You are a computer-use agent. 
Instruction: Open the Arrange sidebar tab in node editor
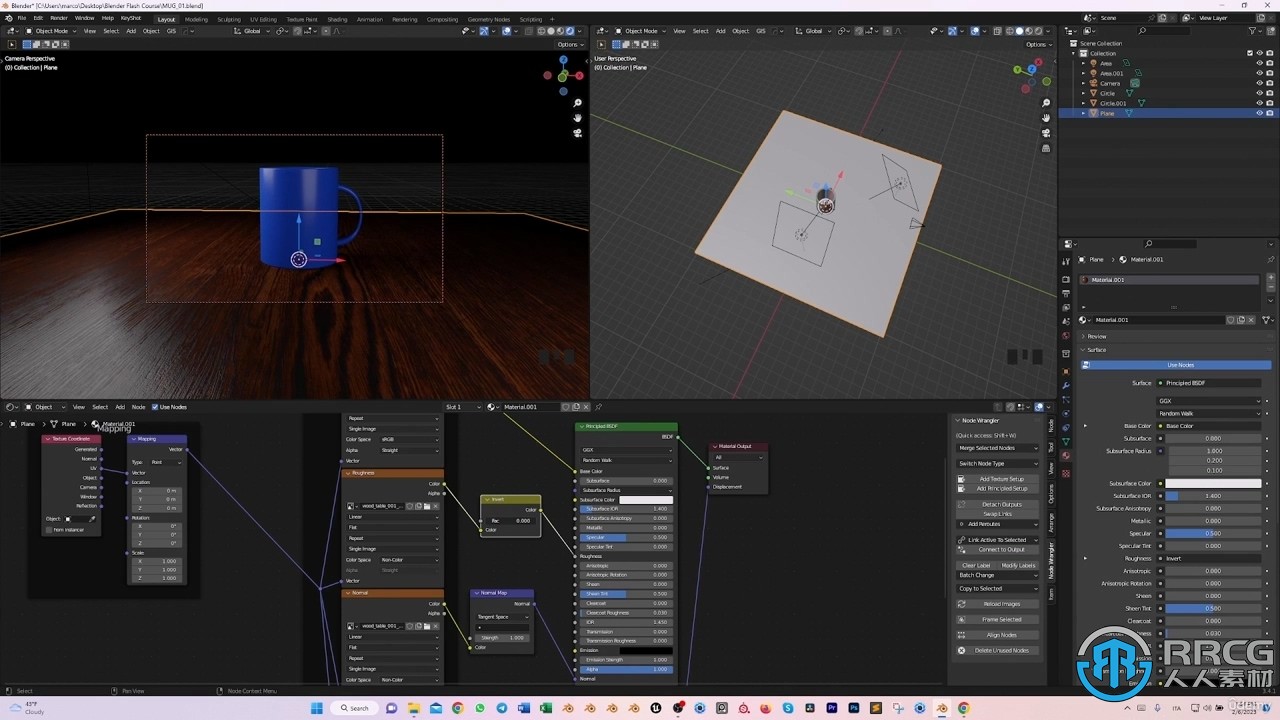tap(1051, 523)
